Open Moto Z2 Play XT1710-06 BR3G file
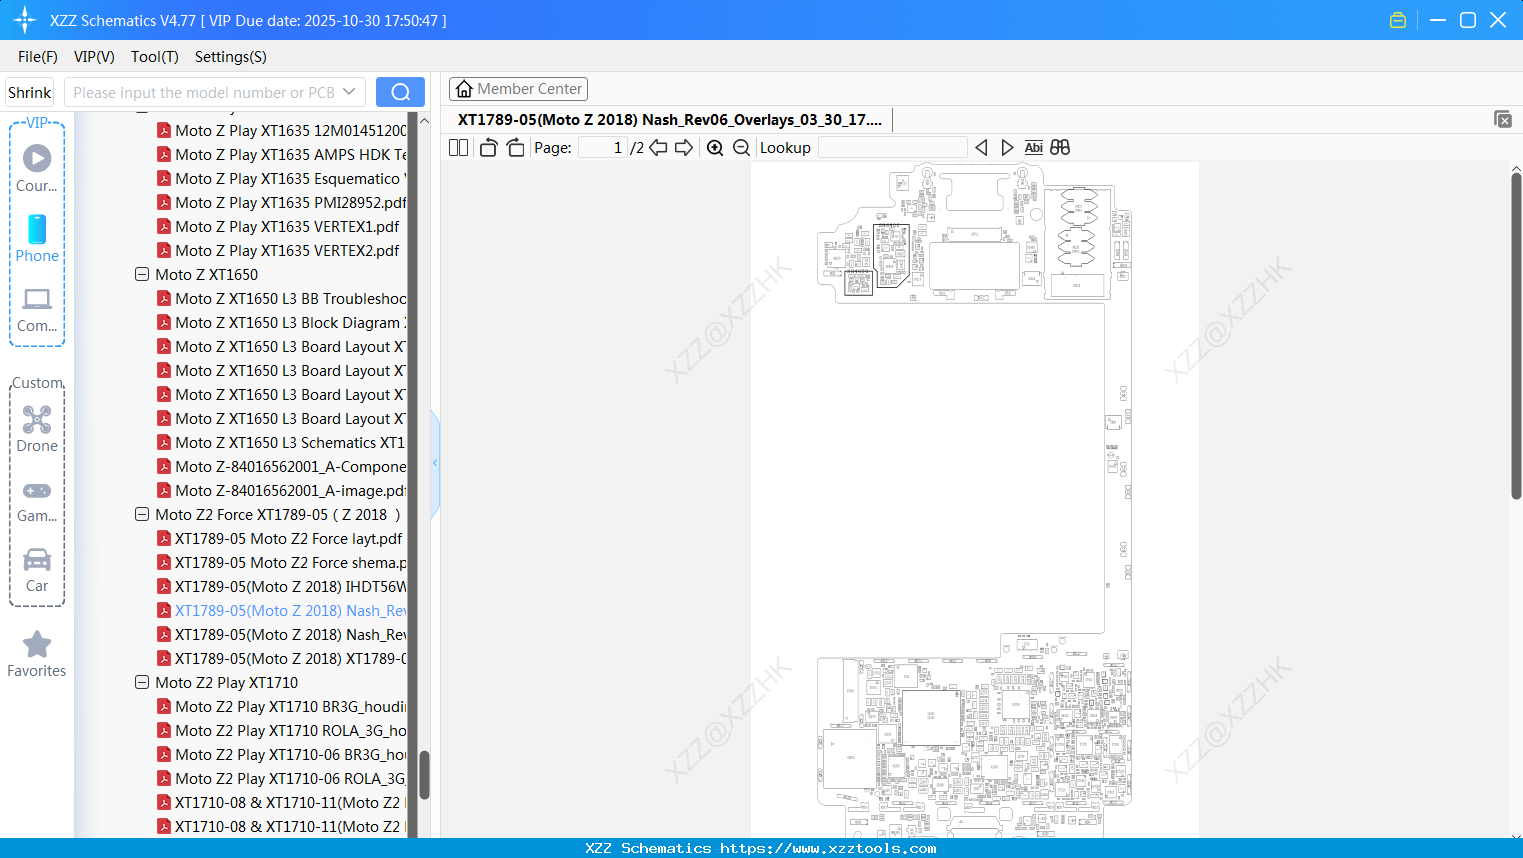Viewport: 1523px width, 858px height. point(290,755)
